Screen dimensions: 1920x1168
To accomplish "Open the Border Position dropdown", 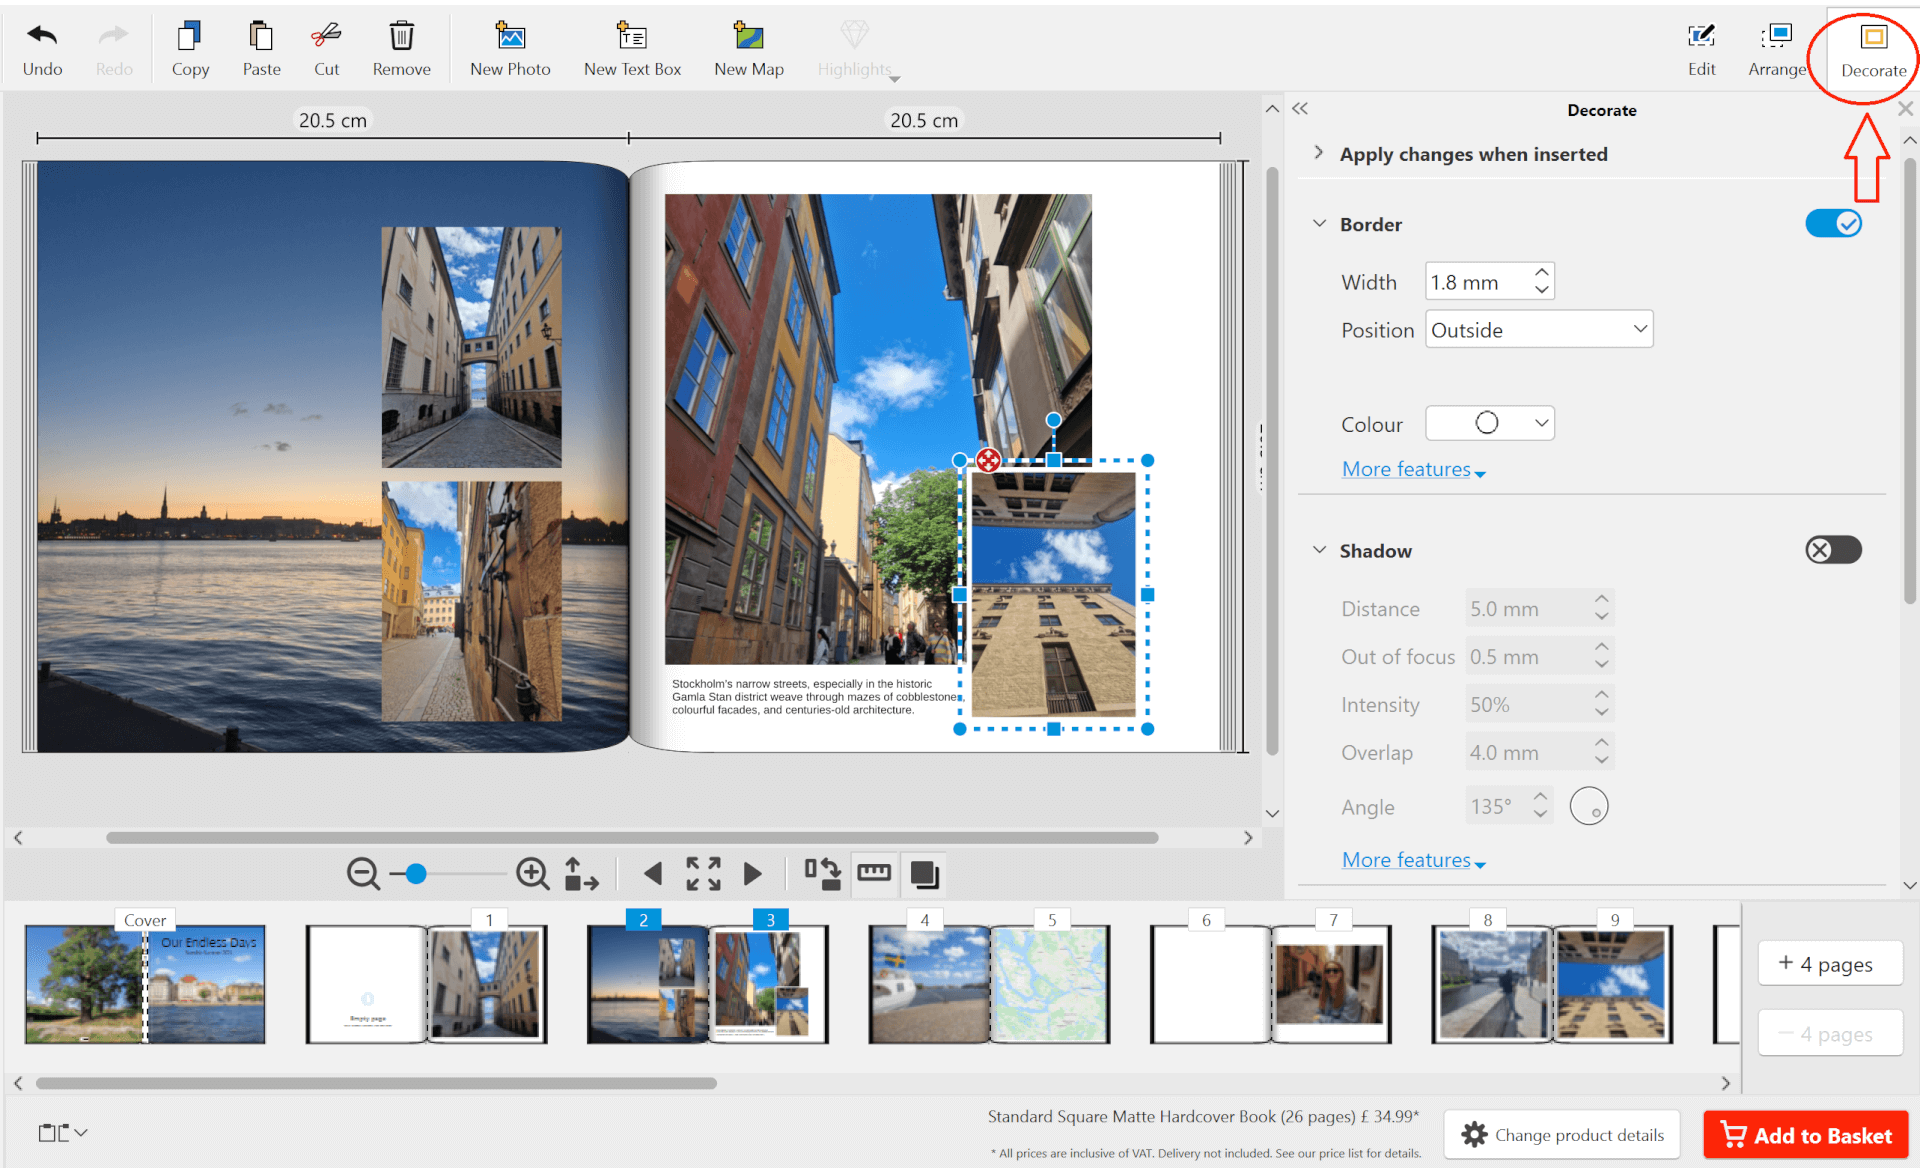I will coord(1539,329).
